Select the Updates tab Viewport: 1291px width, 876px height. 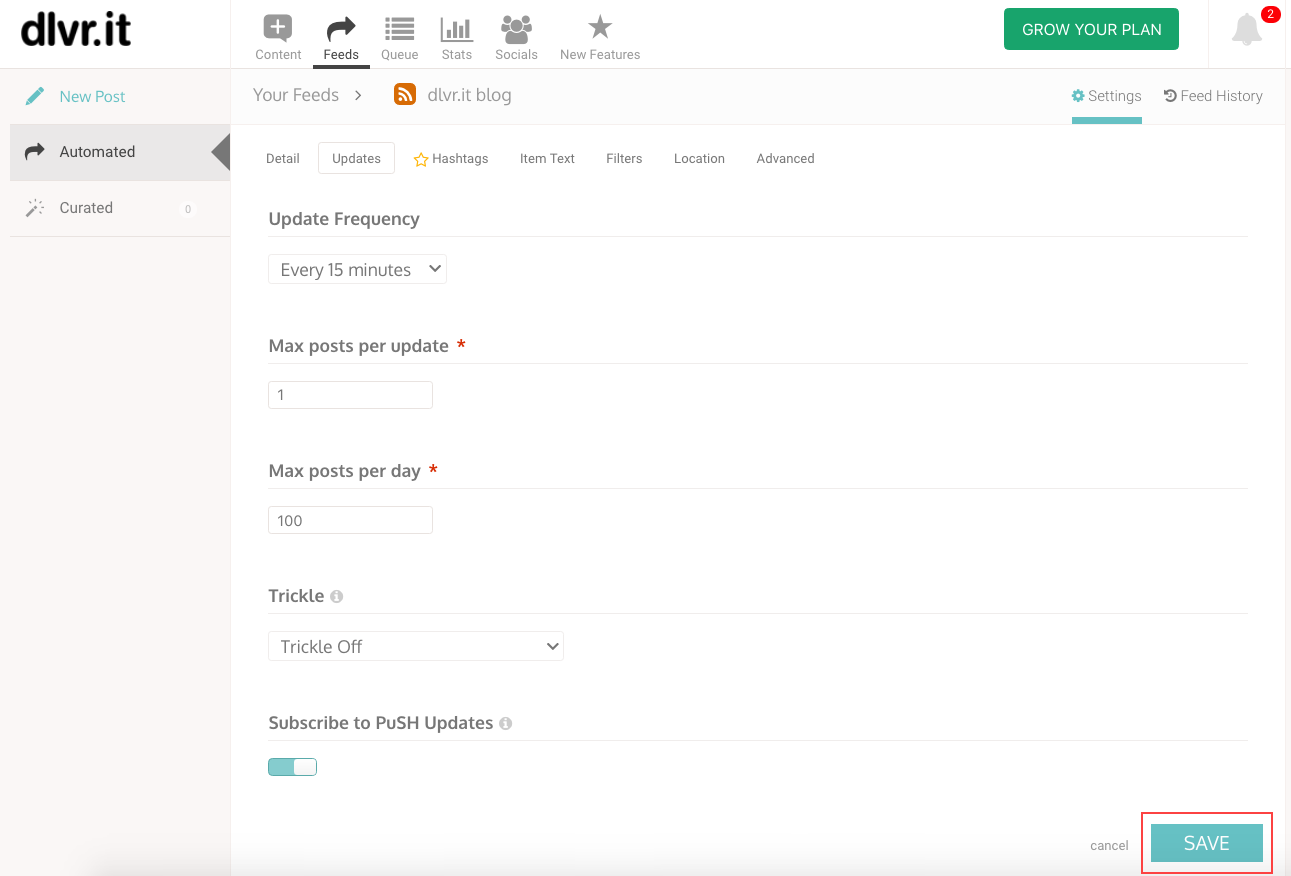356,158
